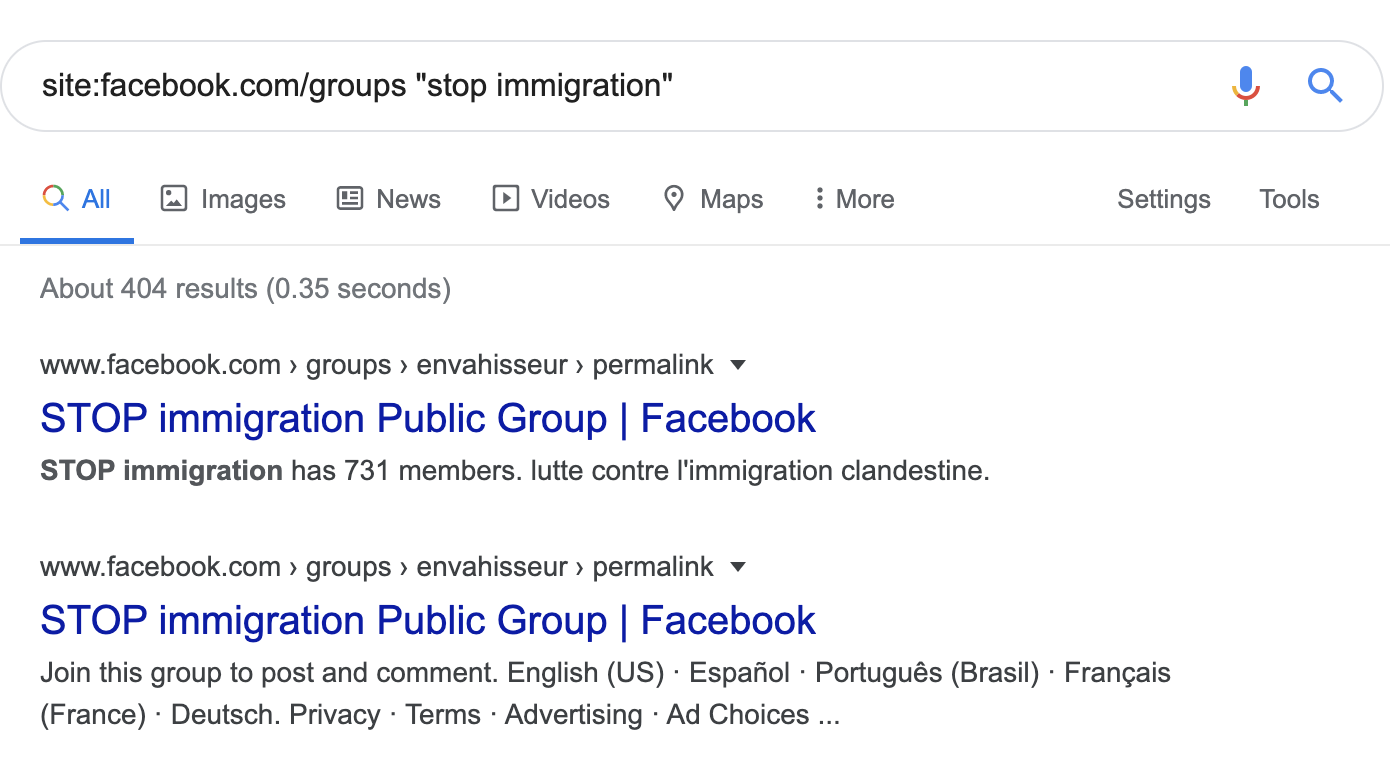Click the snippet mentioning 731 members

(x=514, y=471)
